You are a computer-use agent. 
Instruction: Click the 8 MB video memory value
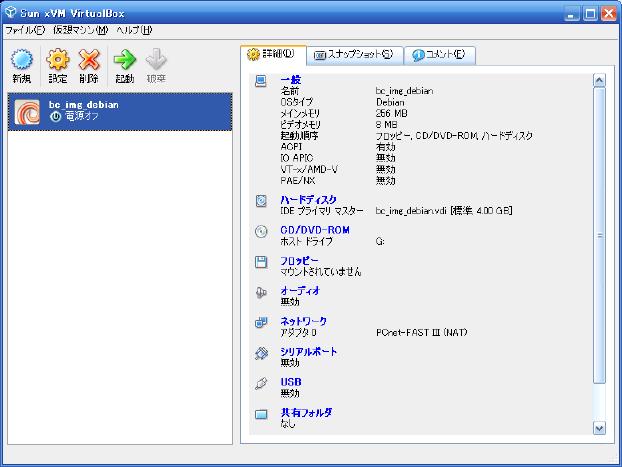pyautogui.click(x=386, y=125)
